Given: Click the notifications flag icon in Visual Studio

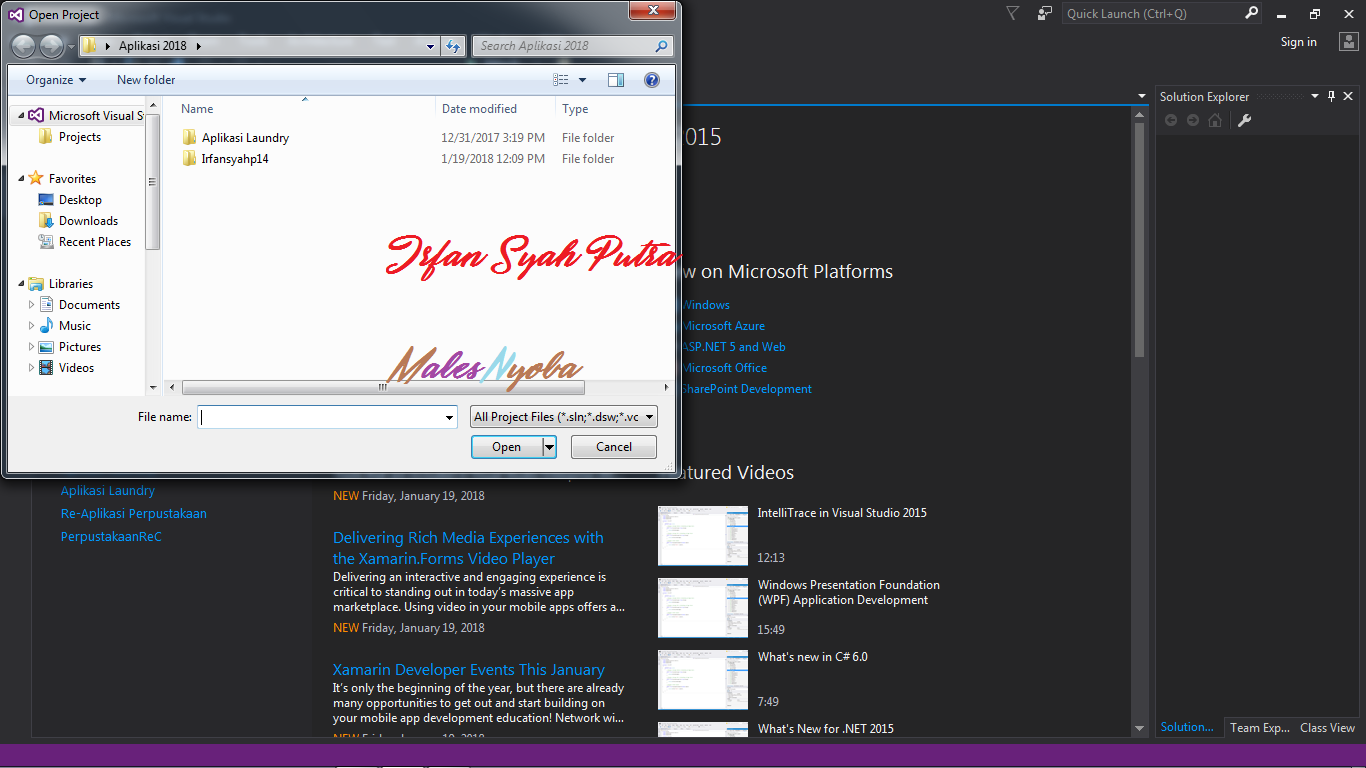Looking at the screenshot, I should pyautogui.click(x=1012, y=13).
